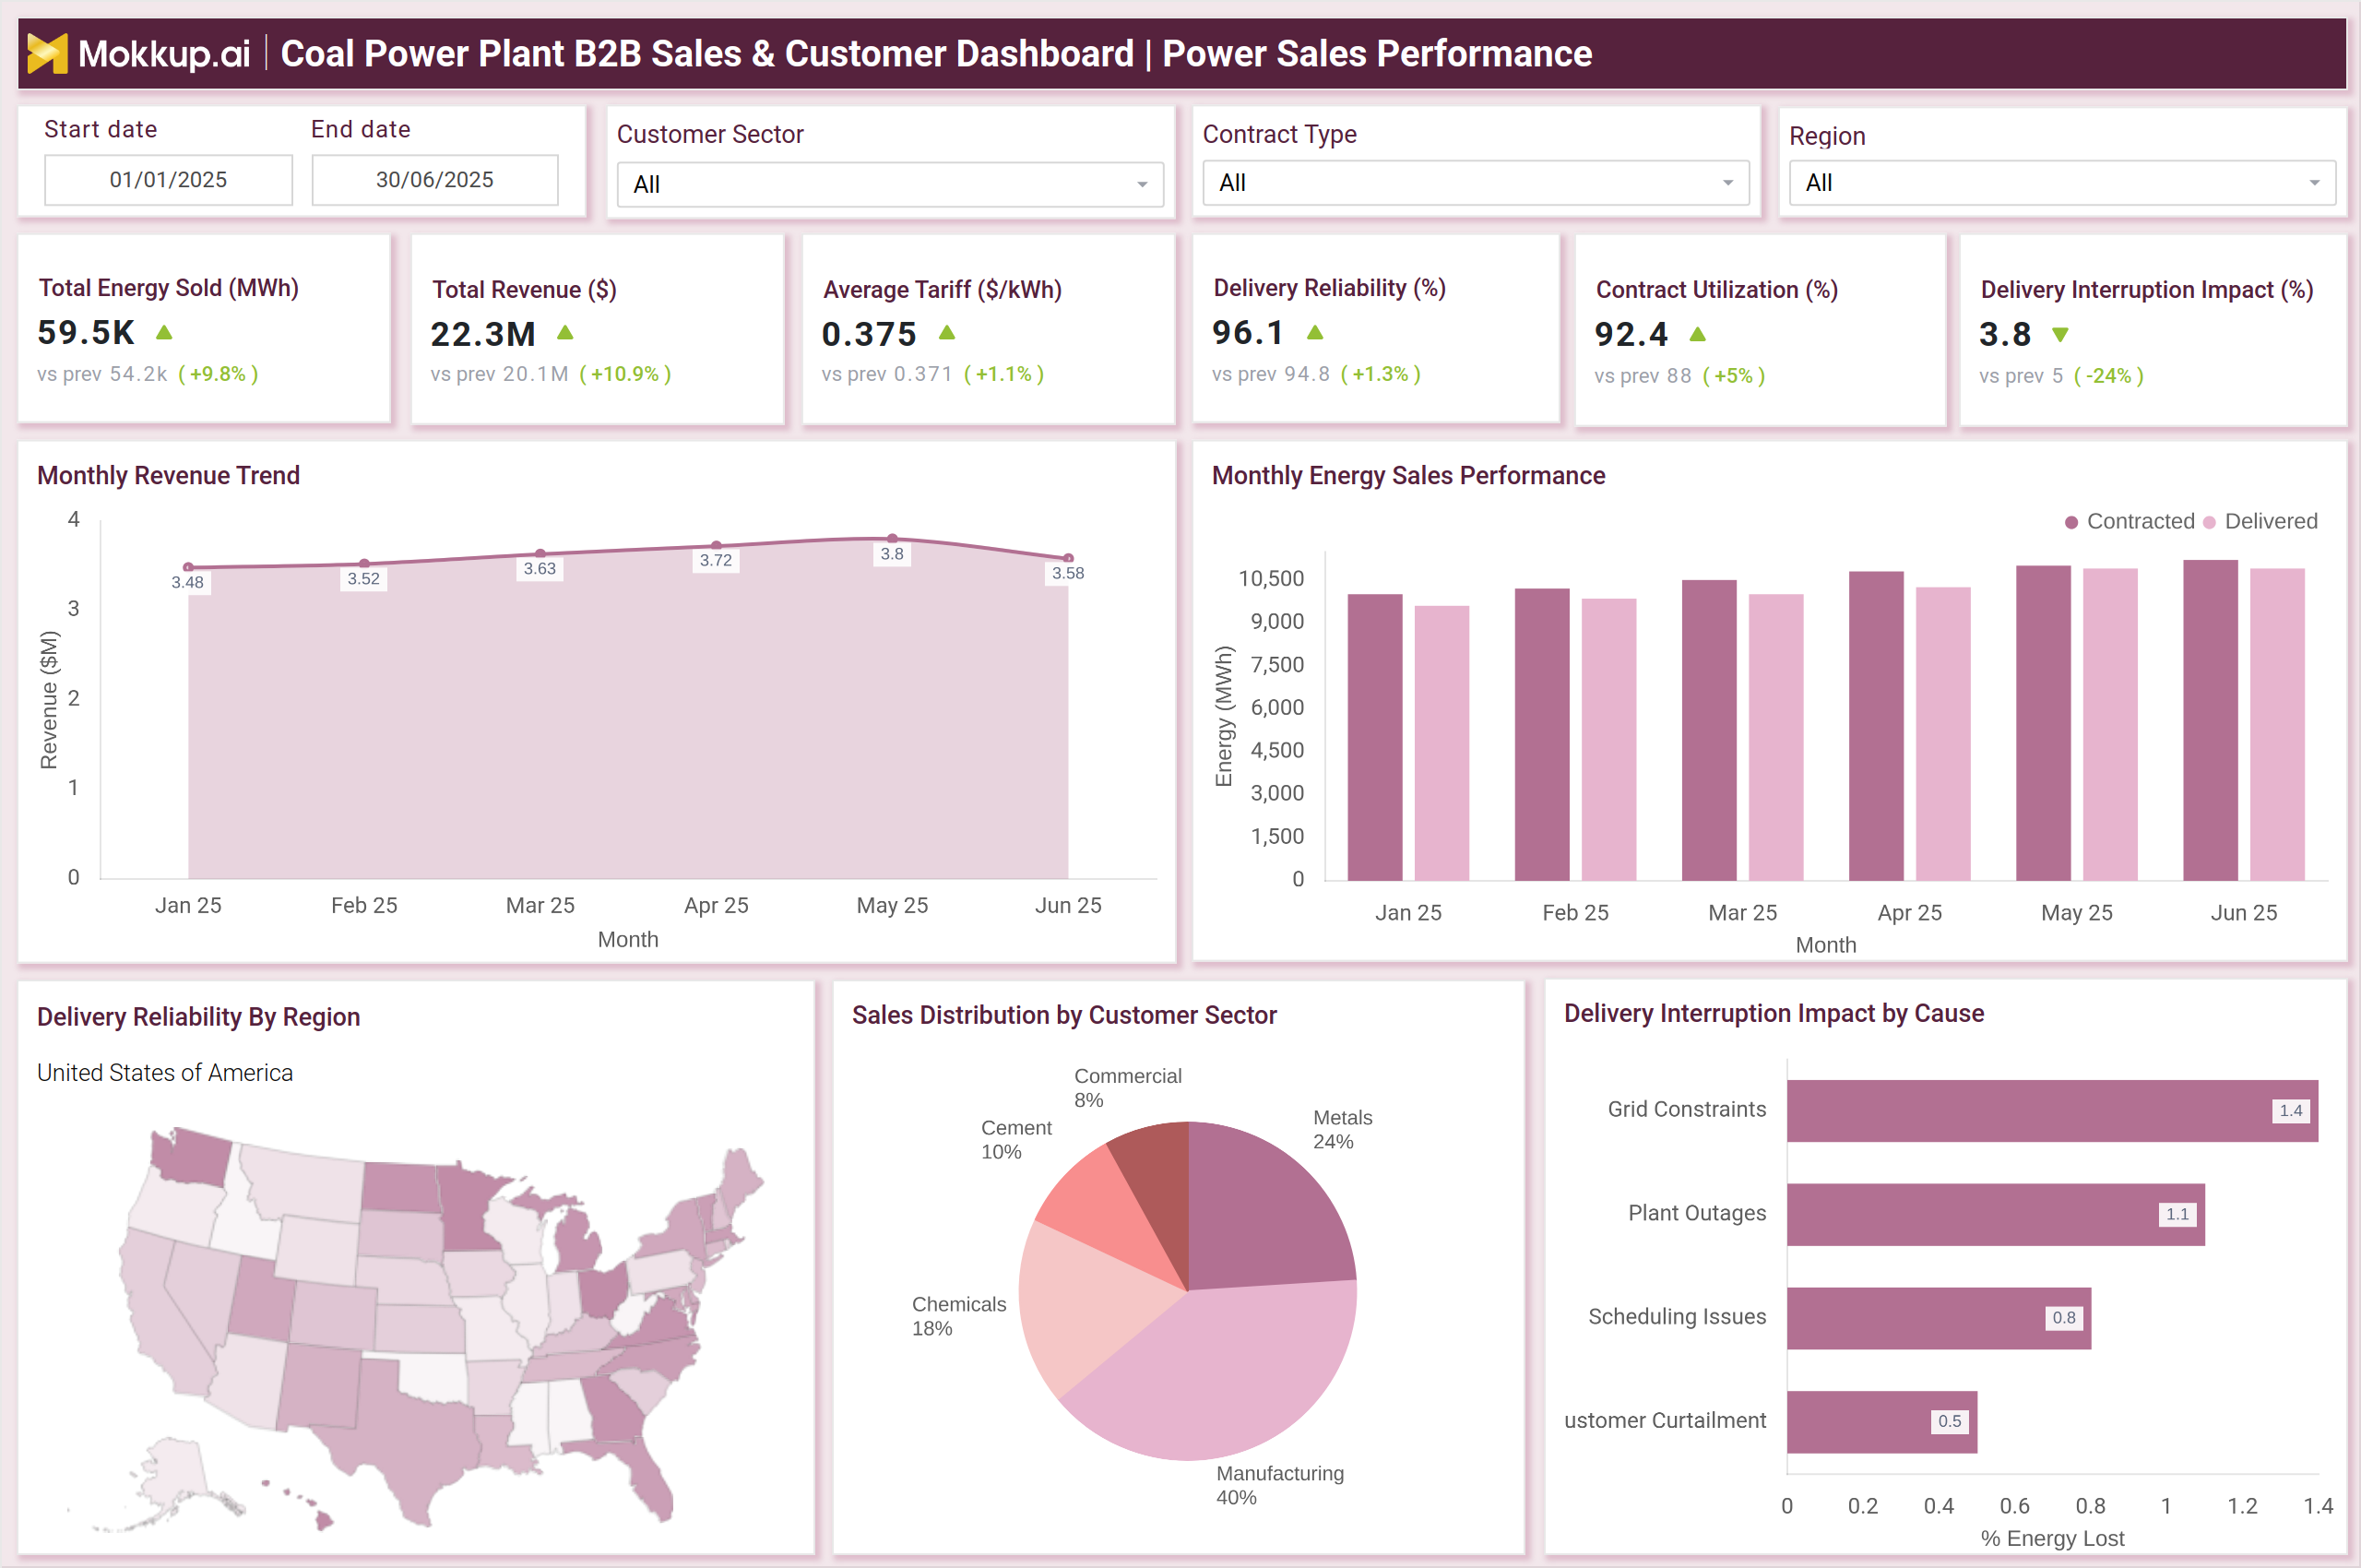Click 'Monthly Energy Sales Performance' title
The width and height of the screenshot is (2361, 1568).
tap(1408, 475)
